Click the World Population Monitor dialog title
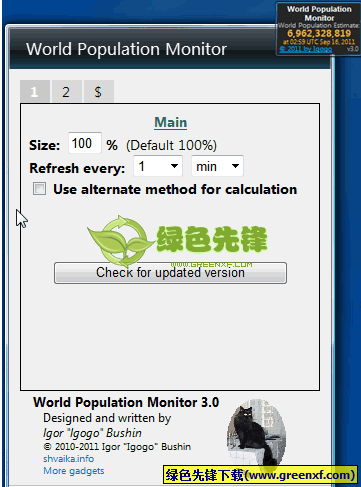 pos(126,49)
